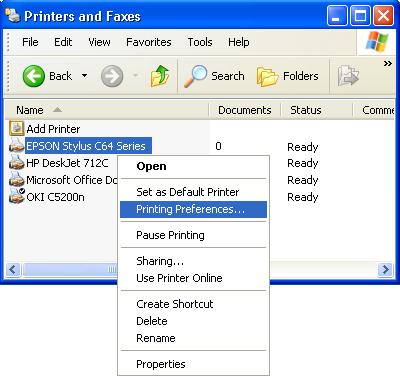This screenshot has width=400, height=376.
Task: Click the Windows flag logo
Action: click(377, 42)
